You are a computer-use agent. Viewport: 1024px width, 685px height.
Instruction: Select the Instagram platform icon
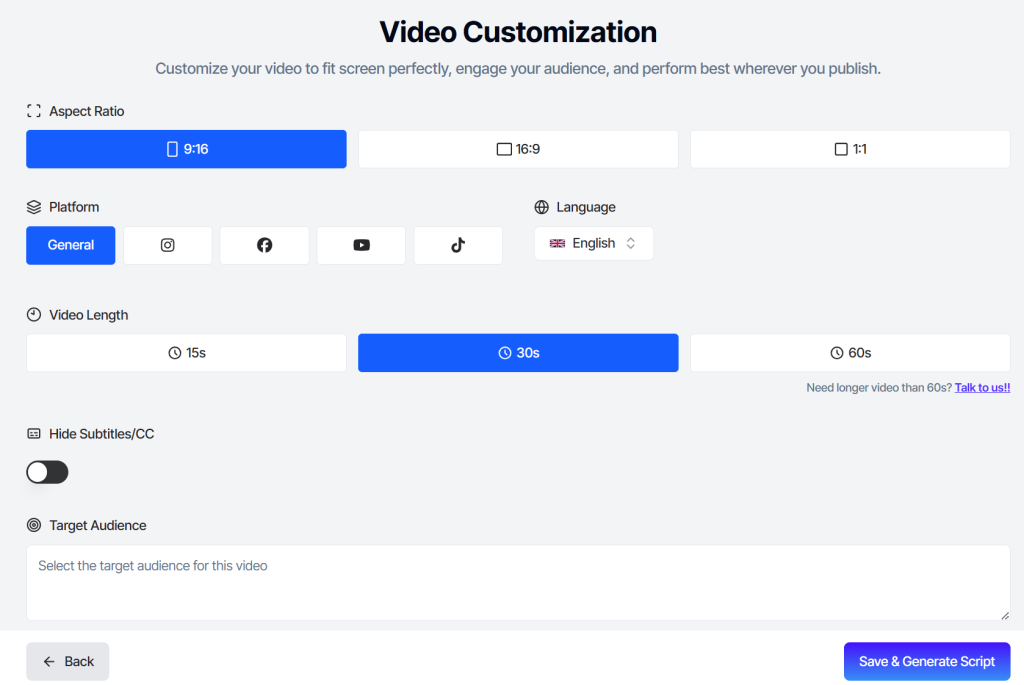pos(167,244)
